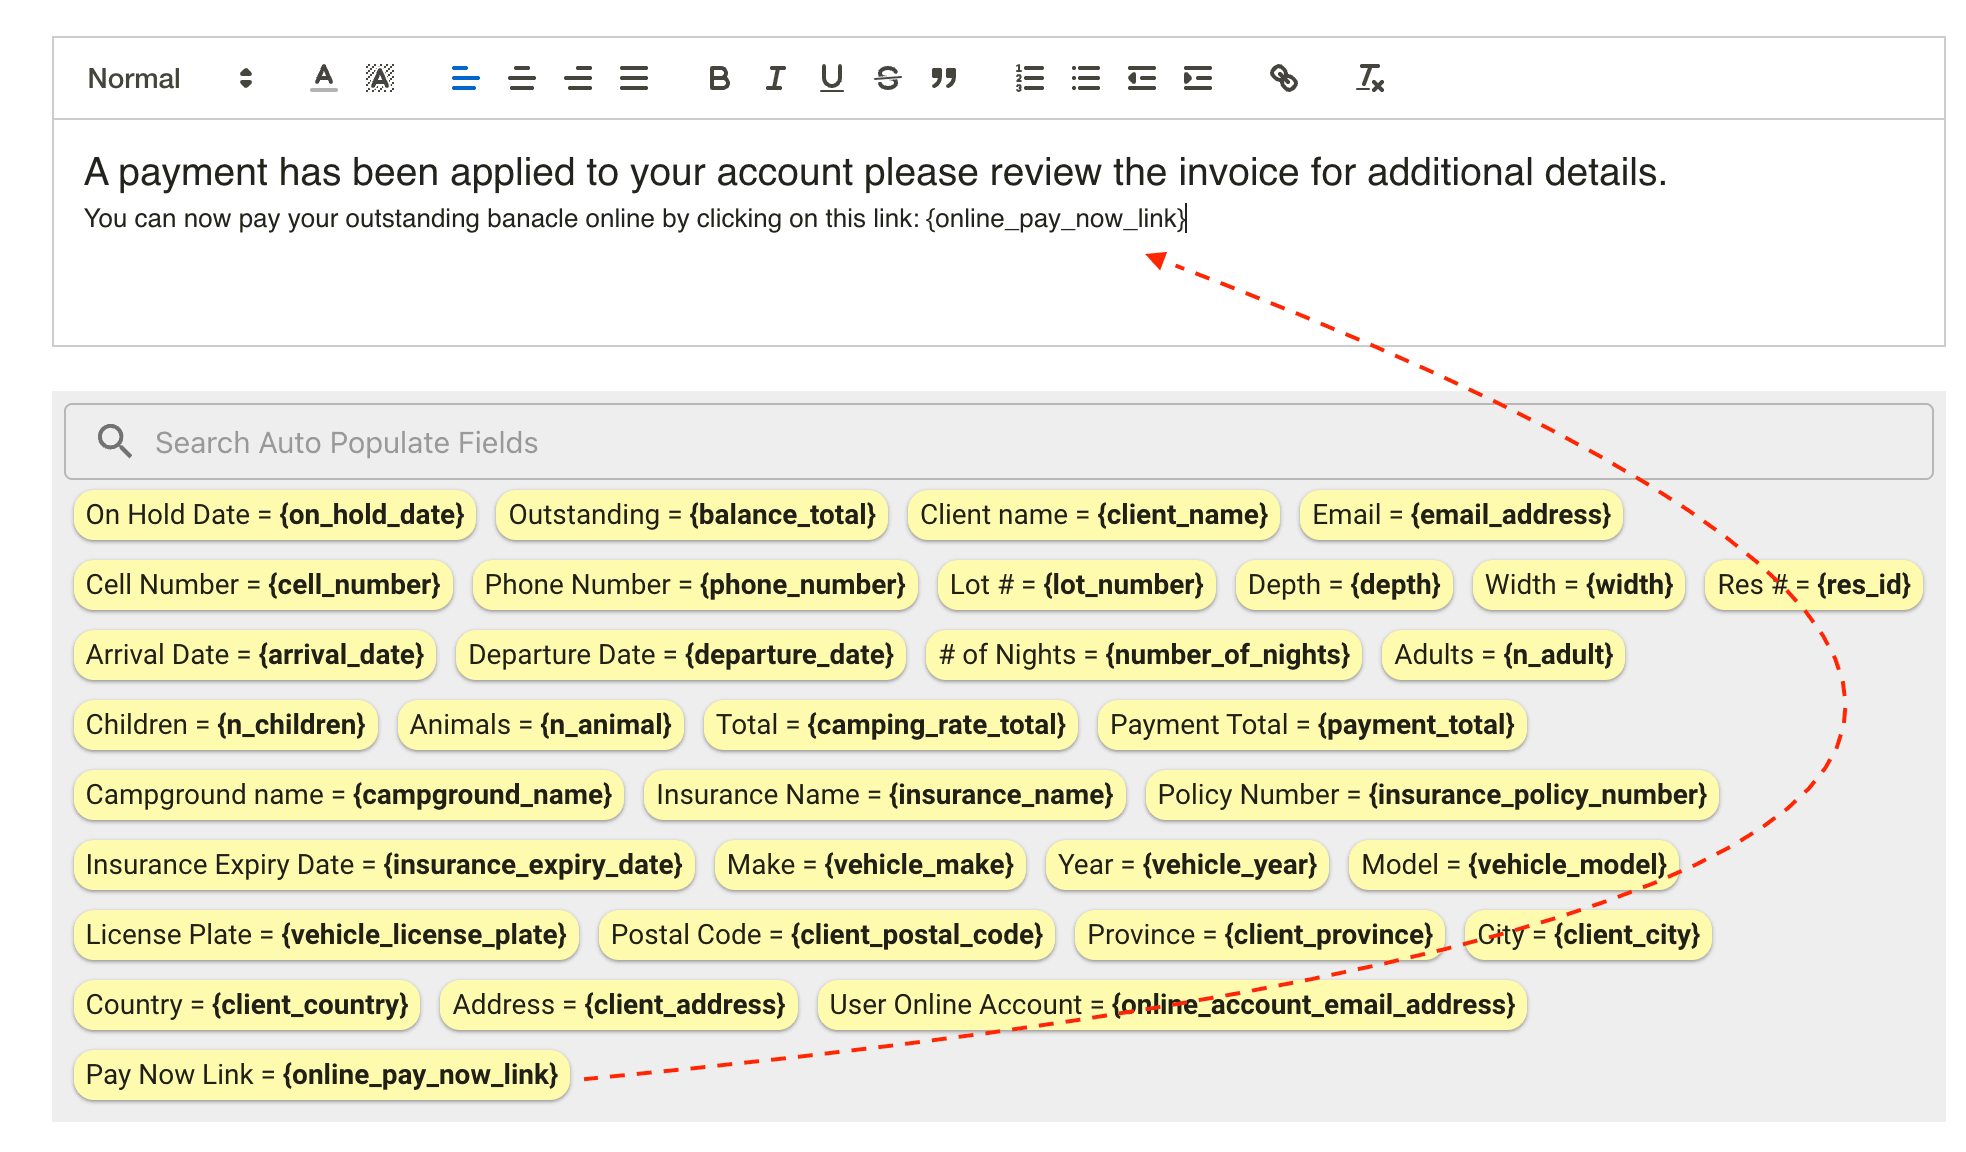This screenshot has height=1152, width=1966.
Task: Insert the City field
Action: point(1588,935)
